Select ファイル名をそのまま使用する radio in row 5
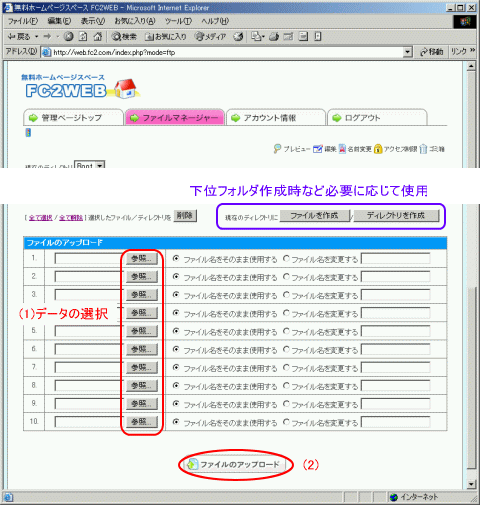The image size is (480, 505). pyautogui.click(x=176, y=331)
